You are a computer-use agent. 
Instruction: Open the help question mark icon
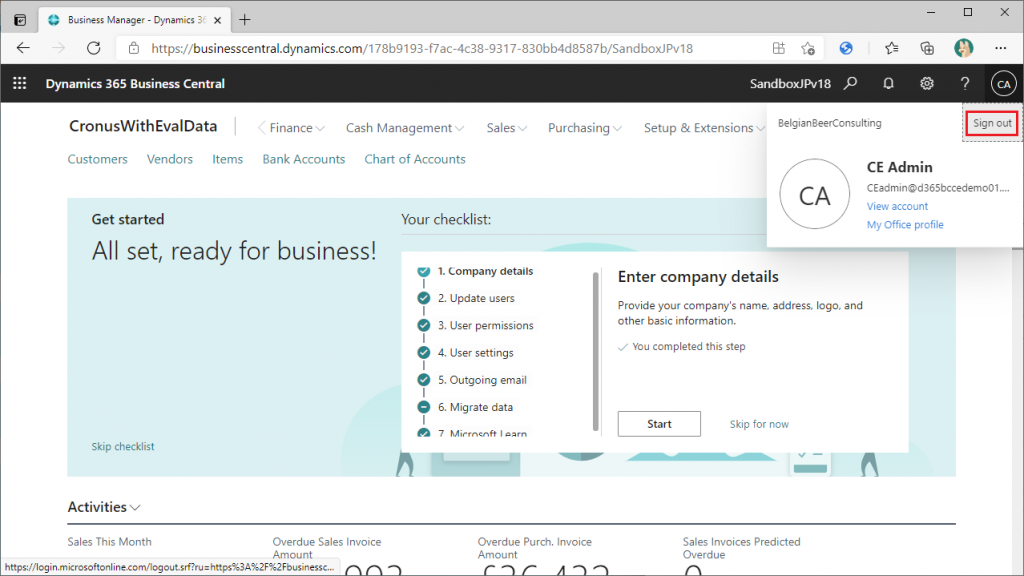click(x=965, y=84)
